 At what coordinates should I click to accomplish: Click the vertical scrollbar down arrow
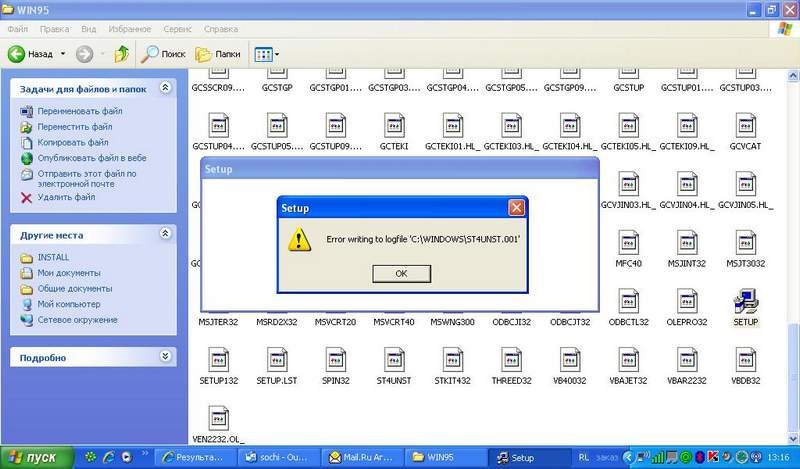coord(793,438)
